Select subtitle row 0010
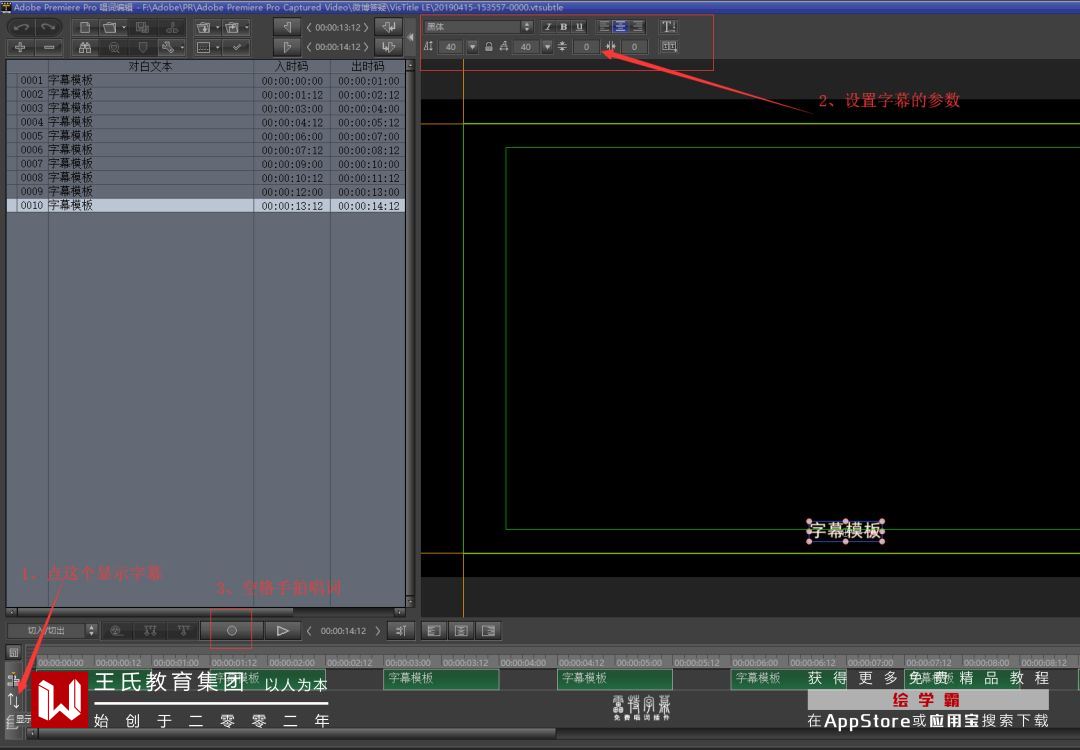 tap(205, 205)
